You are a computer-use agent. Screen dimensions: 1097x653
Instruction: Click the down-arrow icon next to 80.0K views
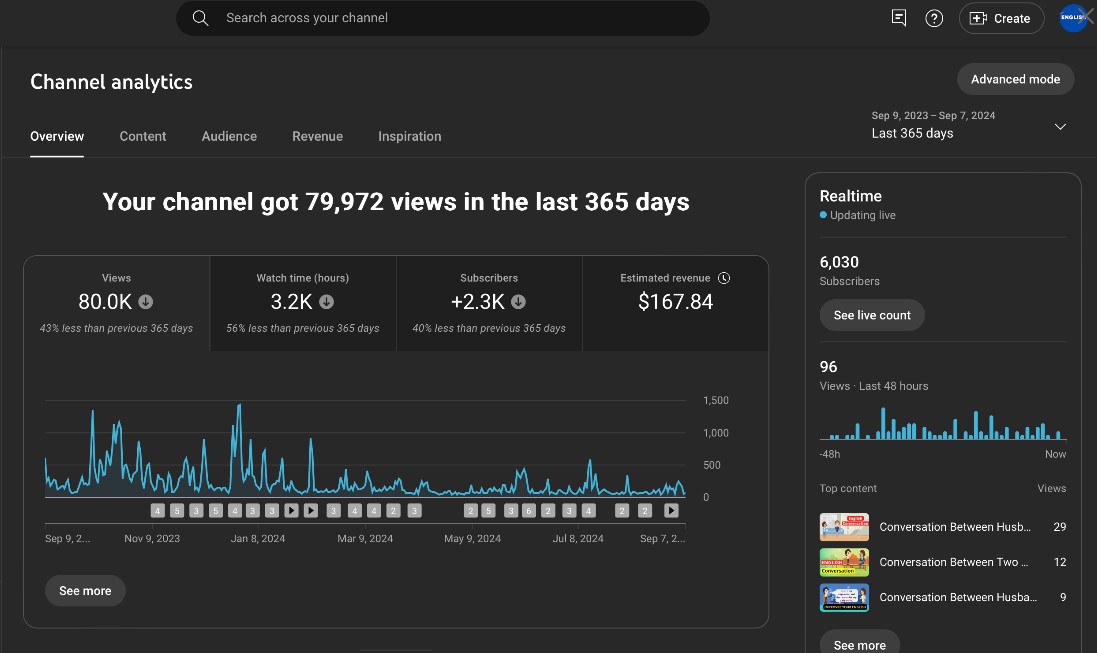point(145,302)
